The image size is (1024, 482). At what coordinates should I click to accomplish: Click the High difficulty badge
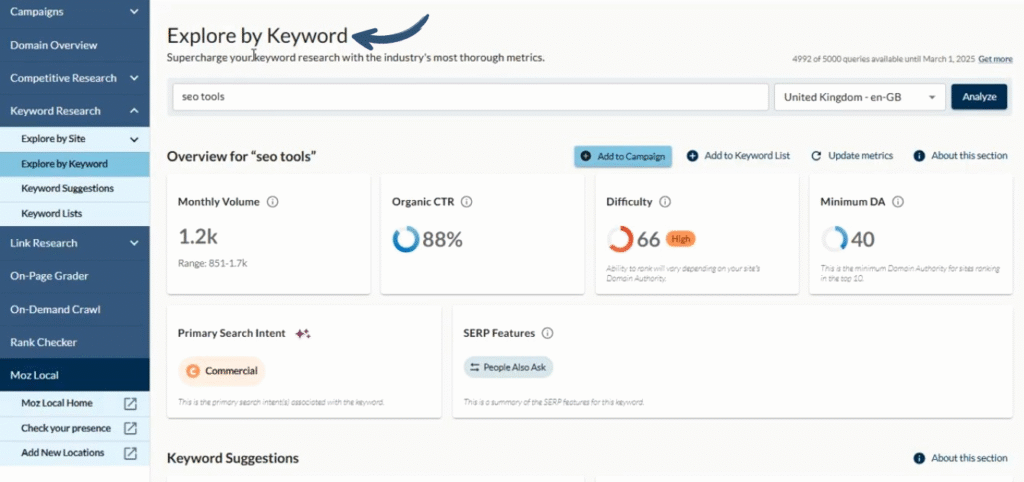(680, 239)
